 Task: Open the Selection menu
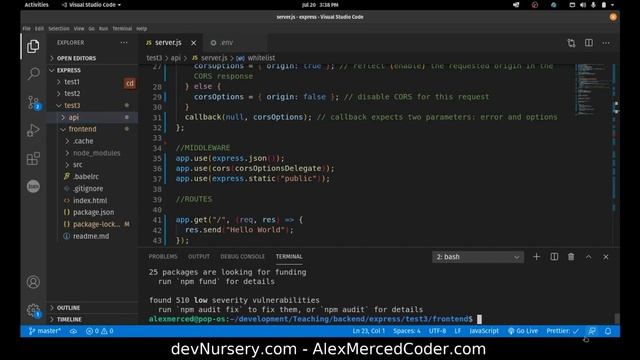tap(59, 29)
